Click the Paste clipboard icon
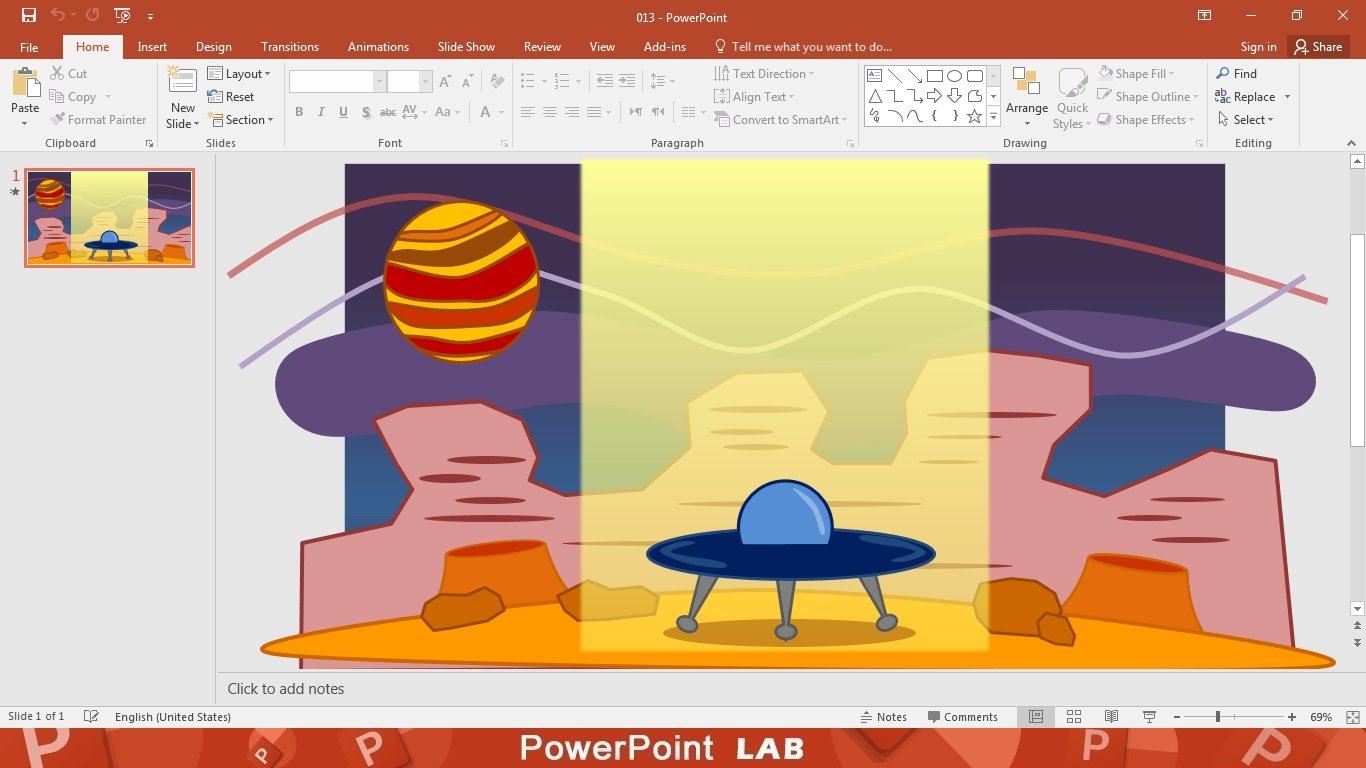This screenshot has width=1366, height=768. pos(25,84)
